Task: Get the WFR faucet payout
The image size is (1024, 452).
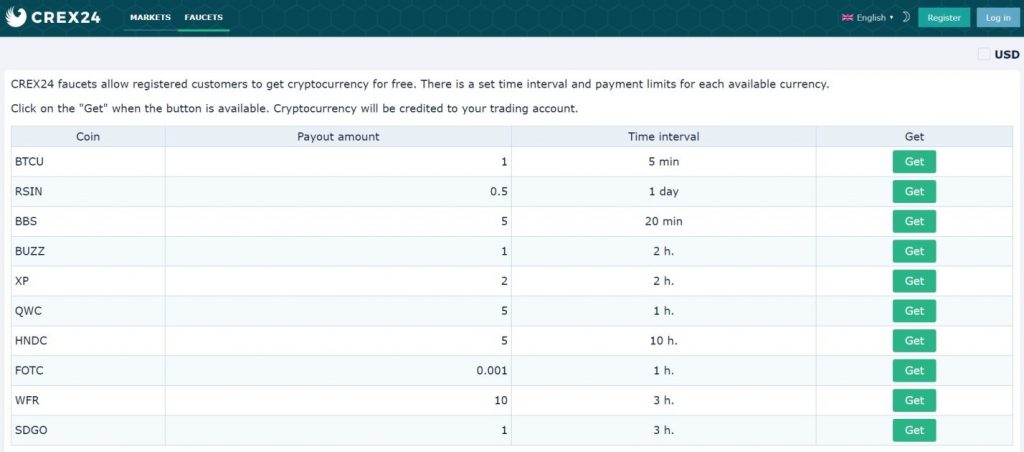Action: [914, 400]
